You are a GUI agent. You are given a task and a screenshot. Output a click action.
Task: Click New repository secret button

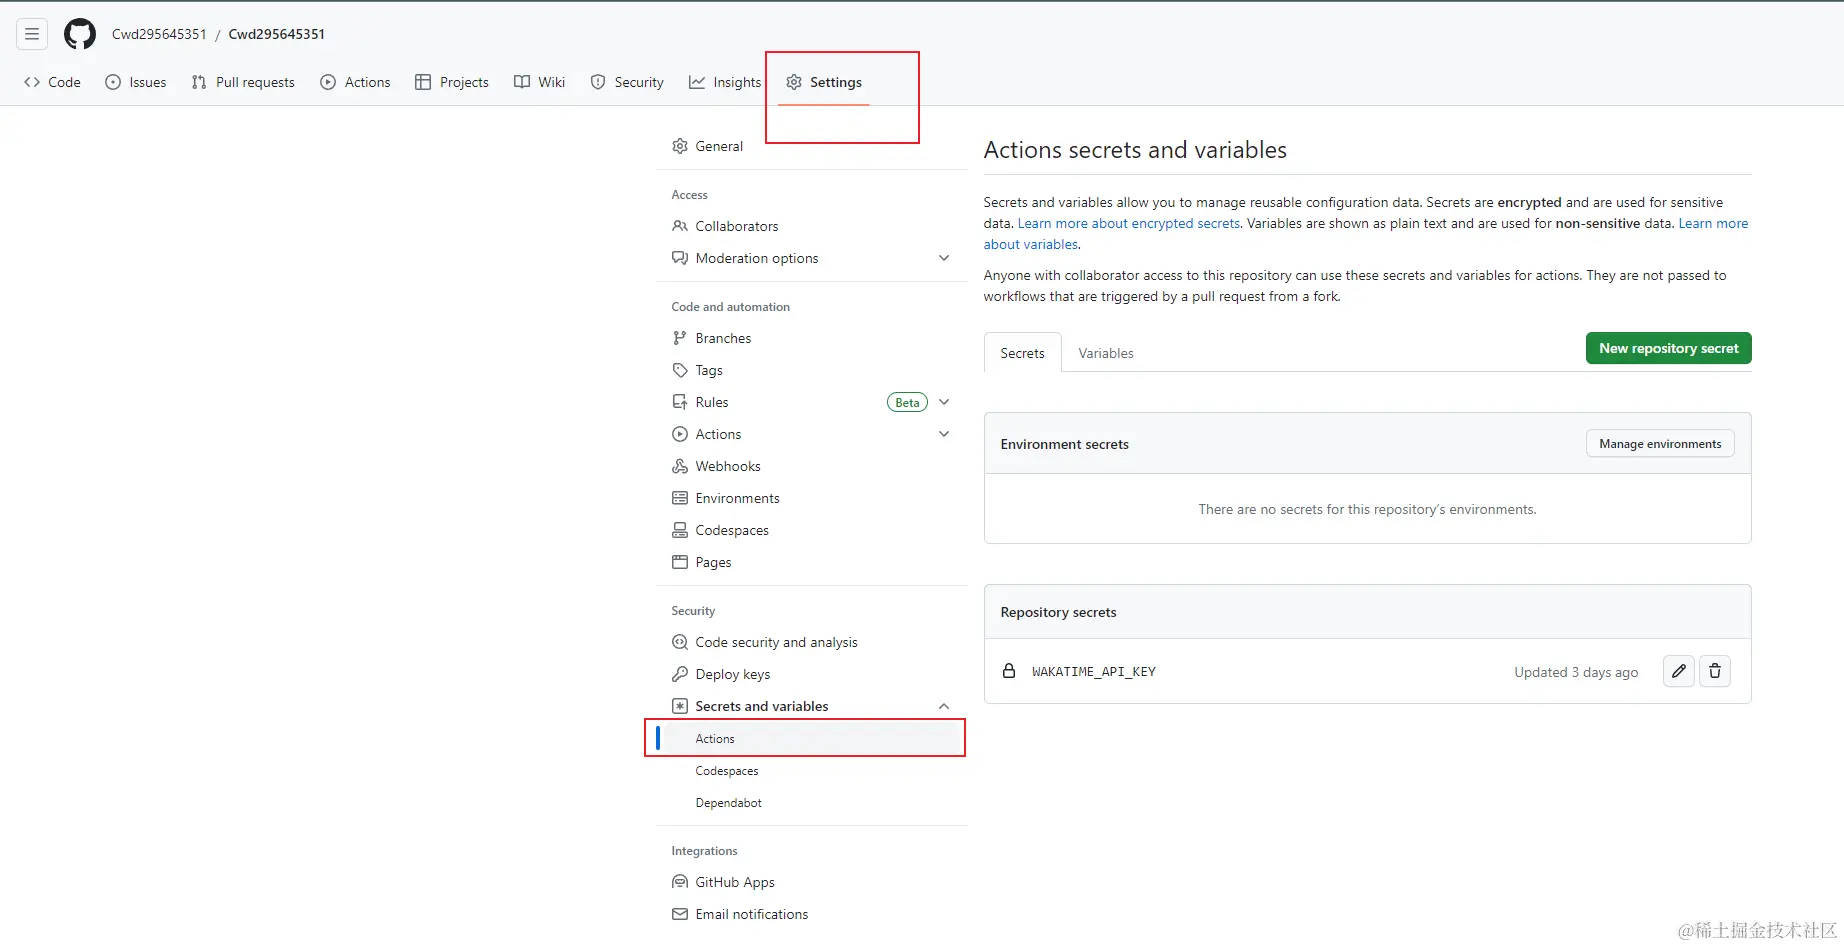[x=1669, y=348]
